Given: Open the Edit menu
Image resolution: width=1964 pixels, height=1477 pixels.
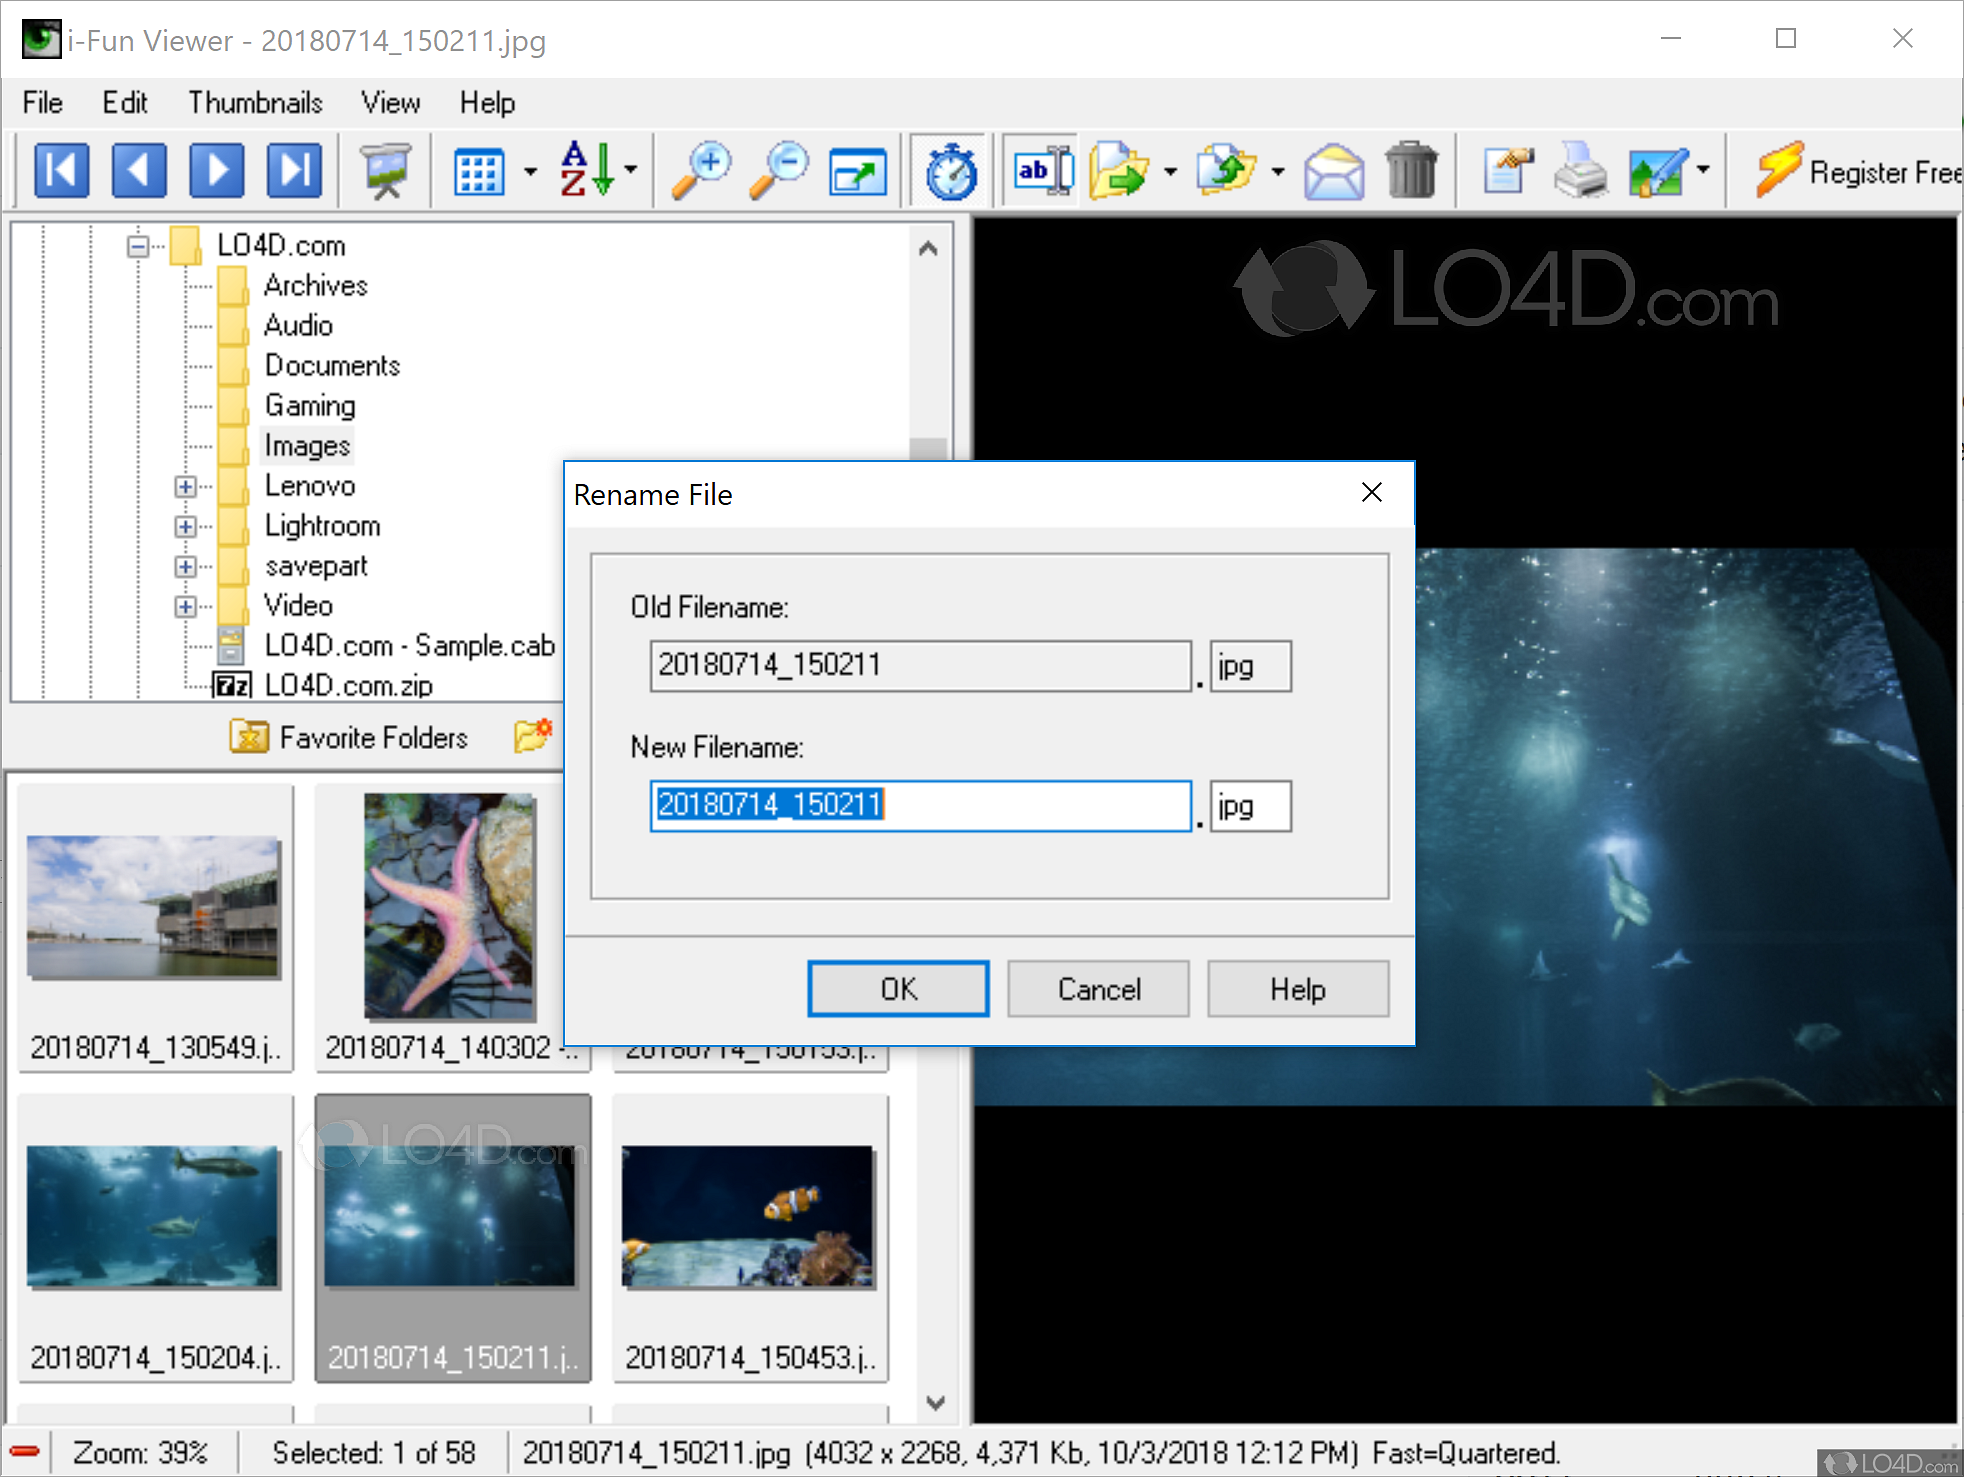Looking at the screenshot, I should coord(124,102).
